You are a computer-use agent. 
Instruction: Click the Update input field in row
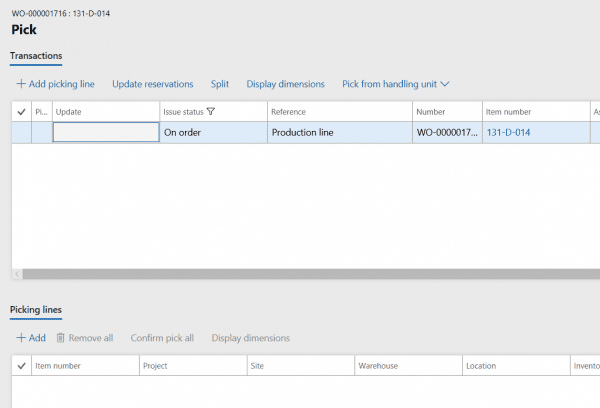click(105, 132)
